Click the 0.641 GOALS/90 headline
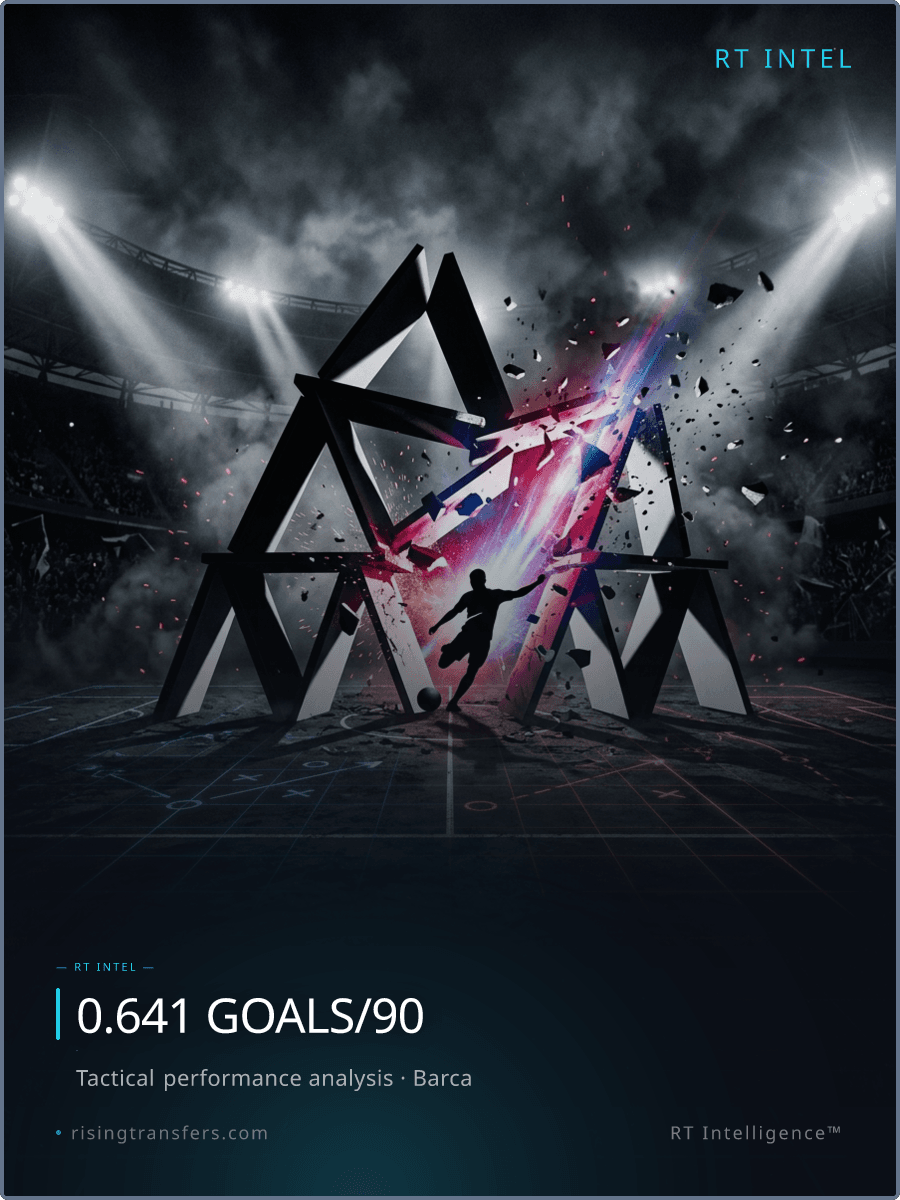This screenshot has width=900, height=1200. pos(250,1016)
